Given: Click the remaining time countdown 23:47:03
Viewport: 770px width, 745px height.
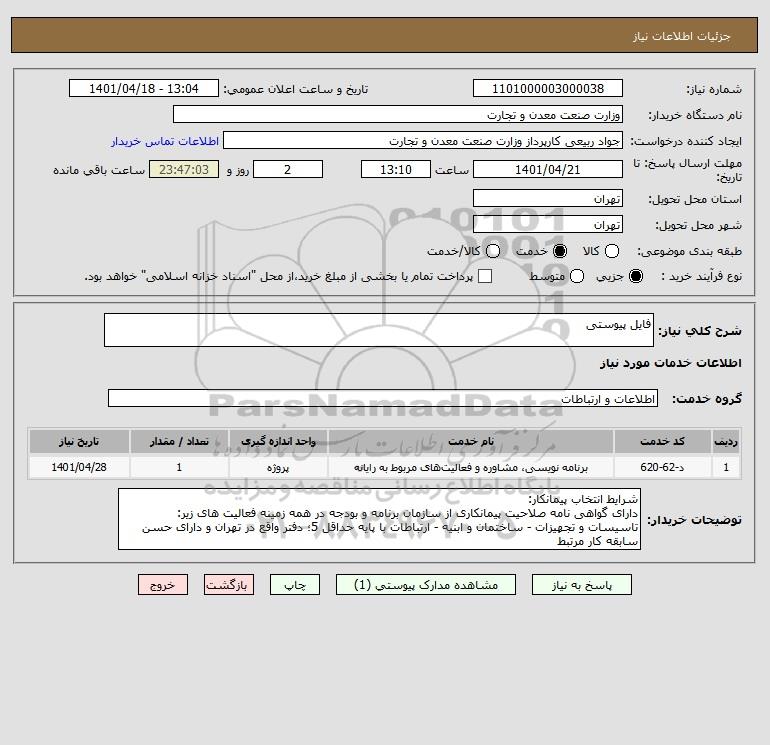Looking at the screenshot, I should (x=184, y=169).
